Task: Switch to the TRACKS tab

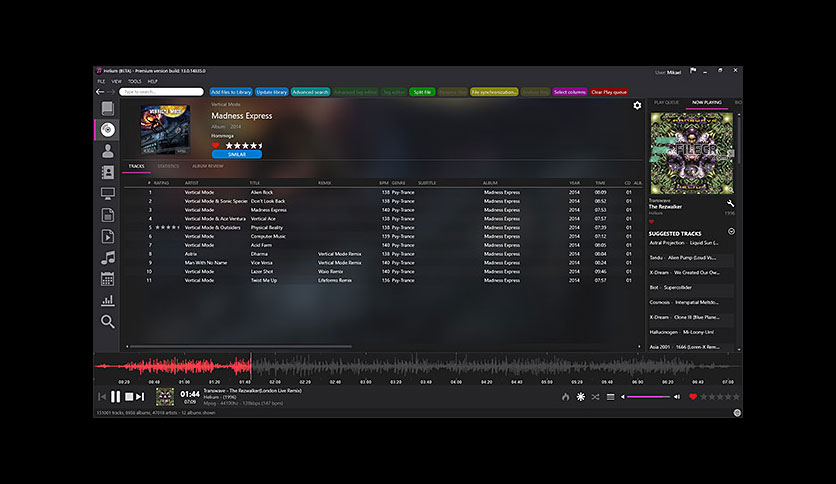Action: [136, 166]
